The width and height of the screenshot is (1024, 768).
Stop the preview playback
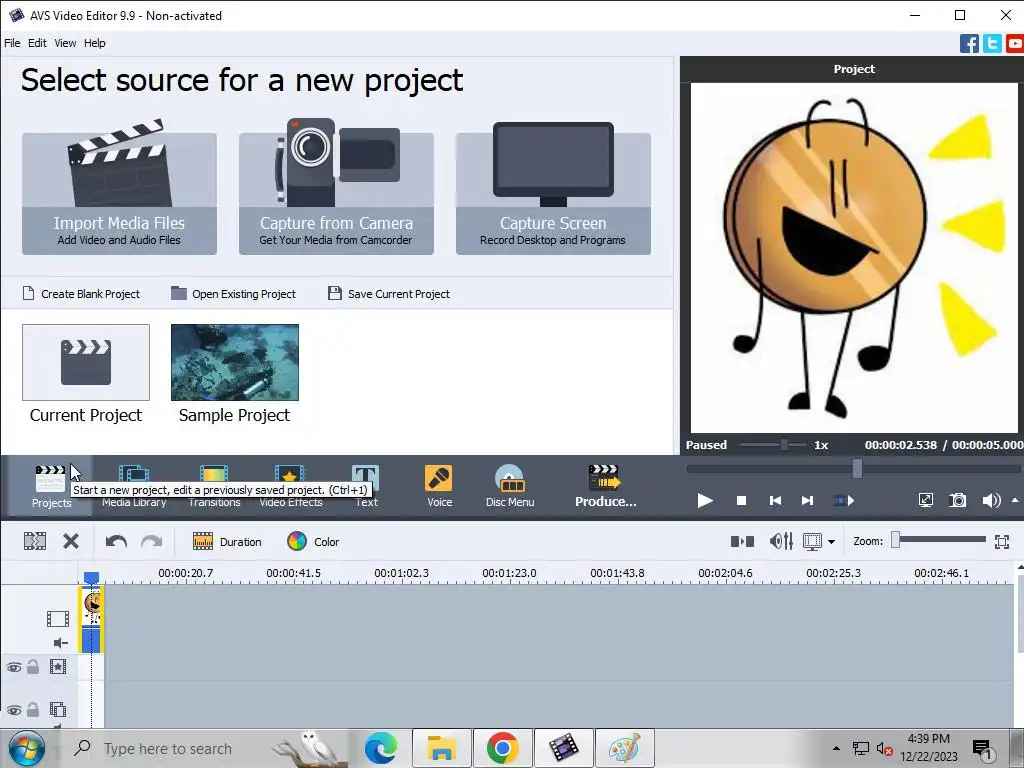coord(741,501)
